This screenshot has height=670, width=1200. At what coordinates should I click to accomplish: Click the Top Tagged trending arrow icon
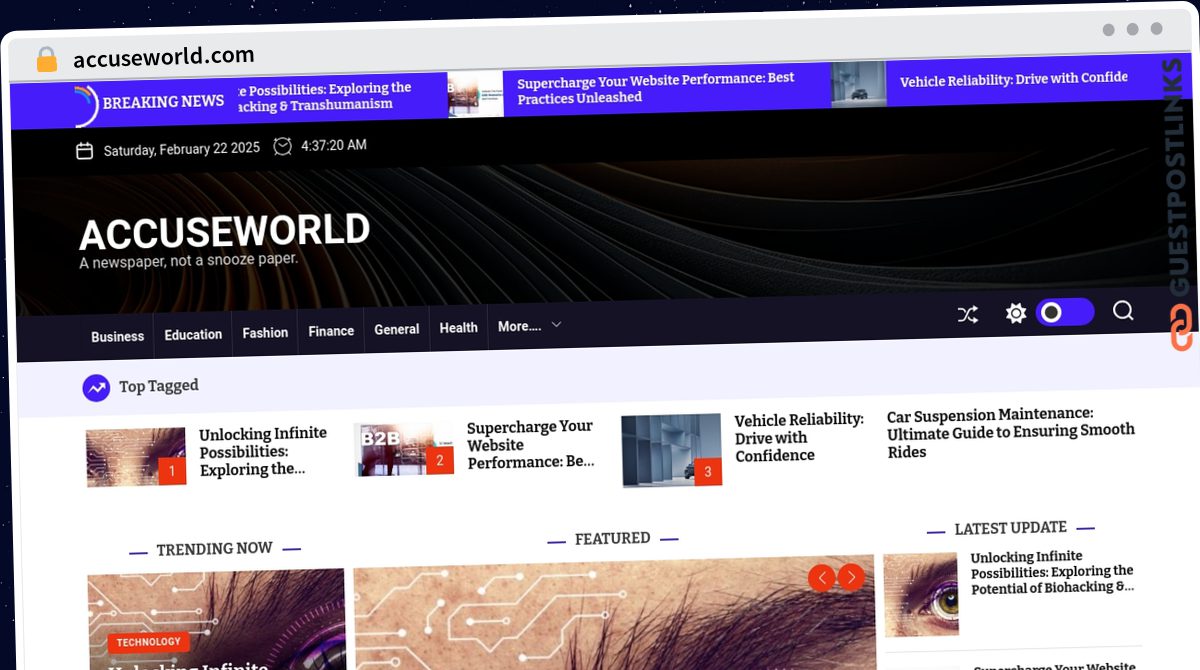[x=96, y=387]
